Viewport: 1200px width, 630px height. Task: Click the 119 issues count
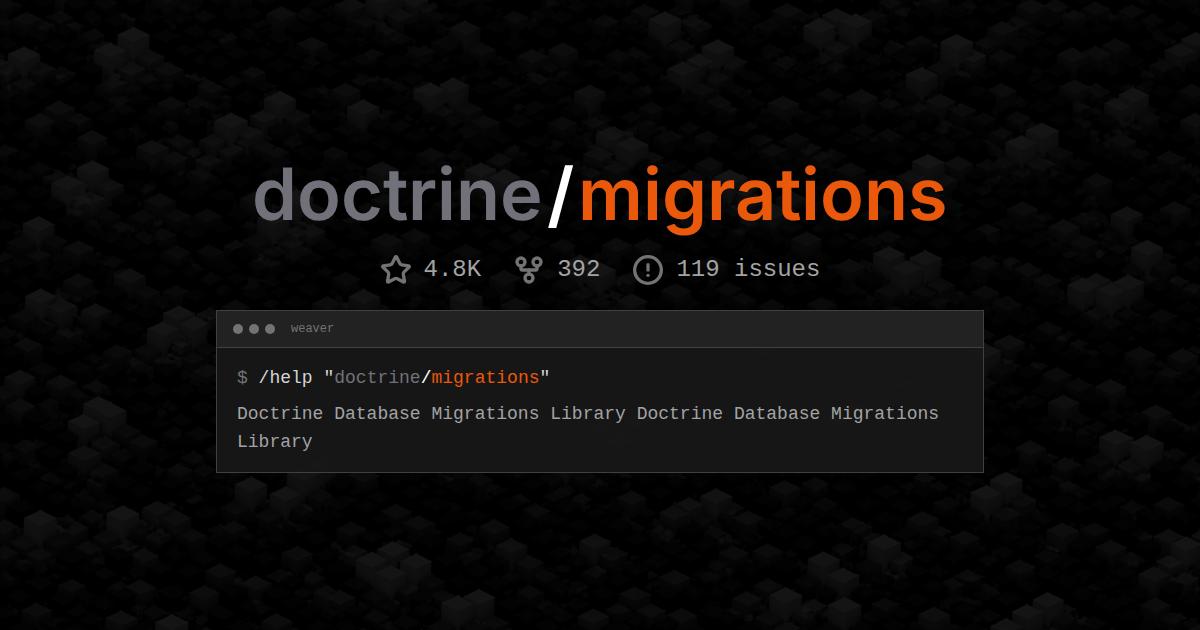click(x=747, y=268)
